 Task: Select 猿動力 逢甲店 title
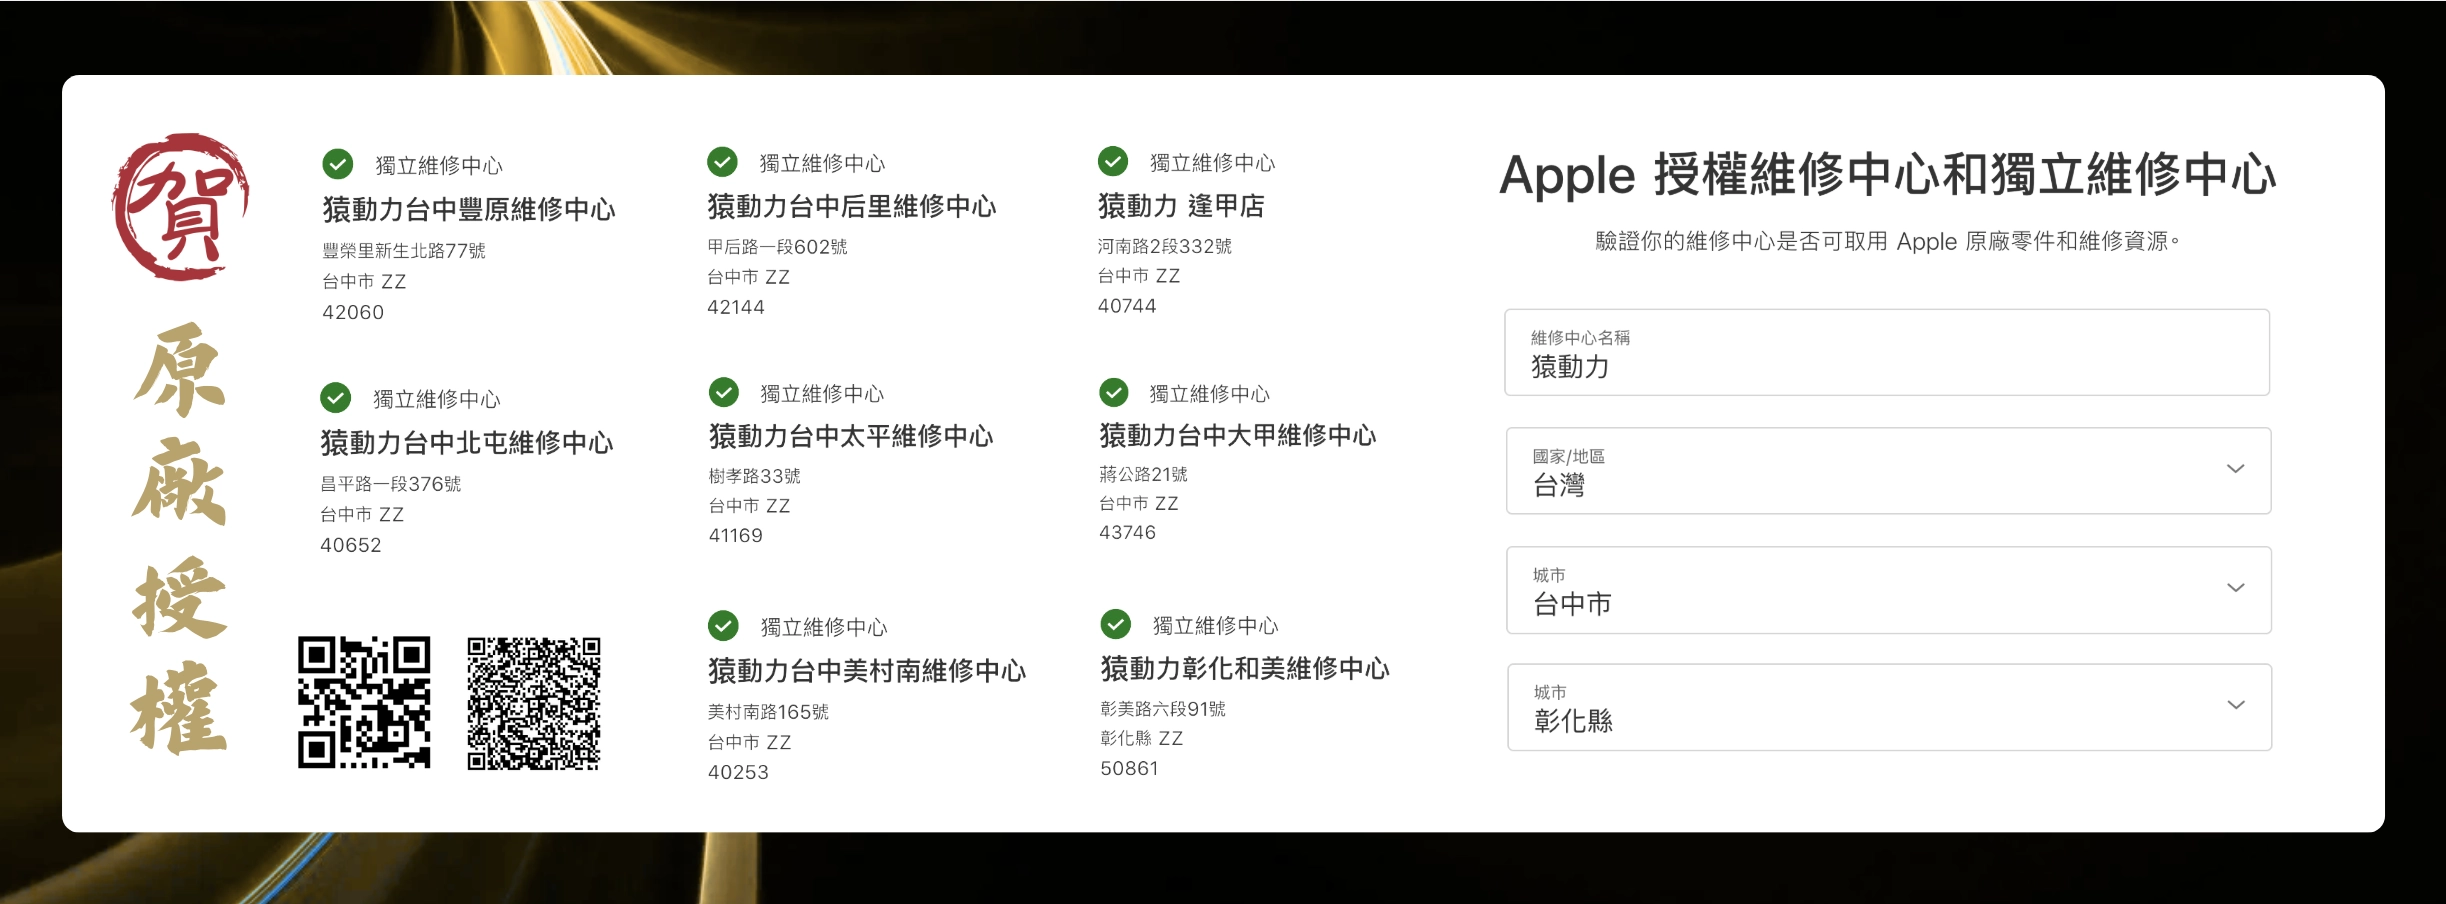(1181, 205)
